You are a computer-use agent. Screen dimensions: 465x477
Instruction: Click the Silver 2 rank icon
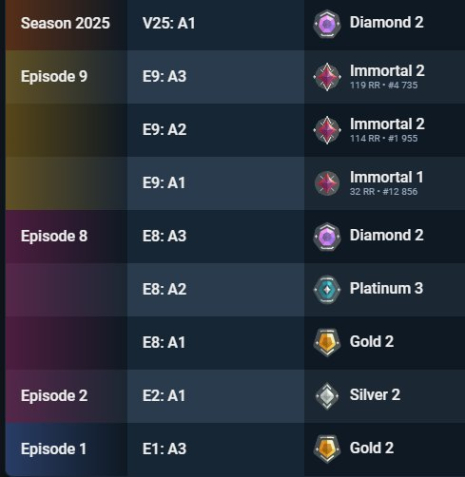click(327, 396)
